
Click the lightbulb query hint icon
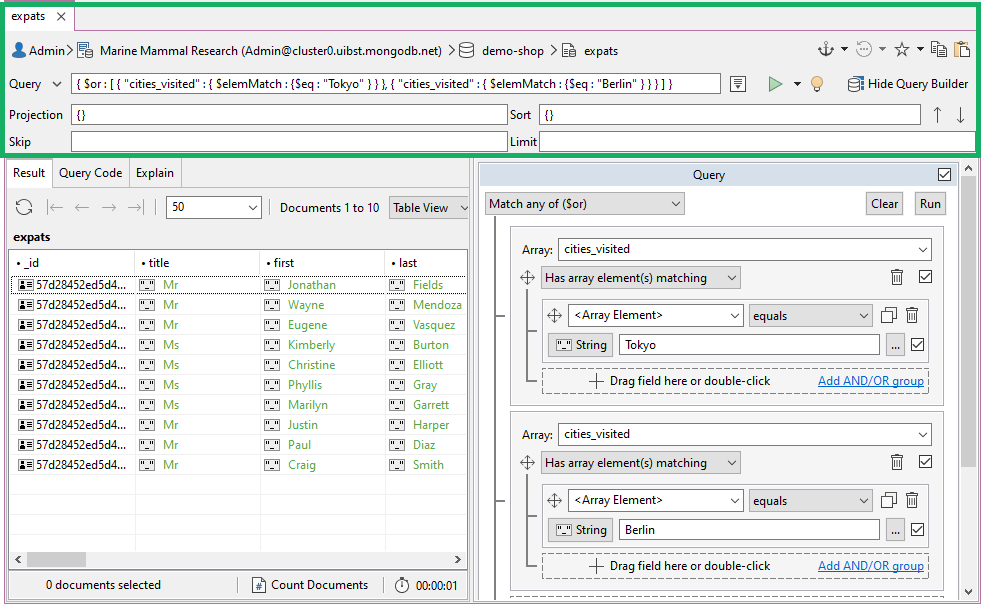[x=816, y=84]
